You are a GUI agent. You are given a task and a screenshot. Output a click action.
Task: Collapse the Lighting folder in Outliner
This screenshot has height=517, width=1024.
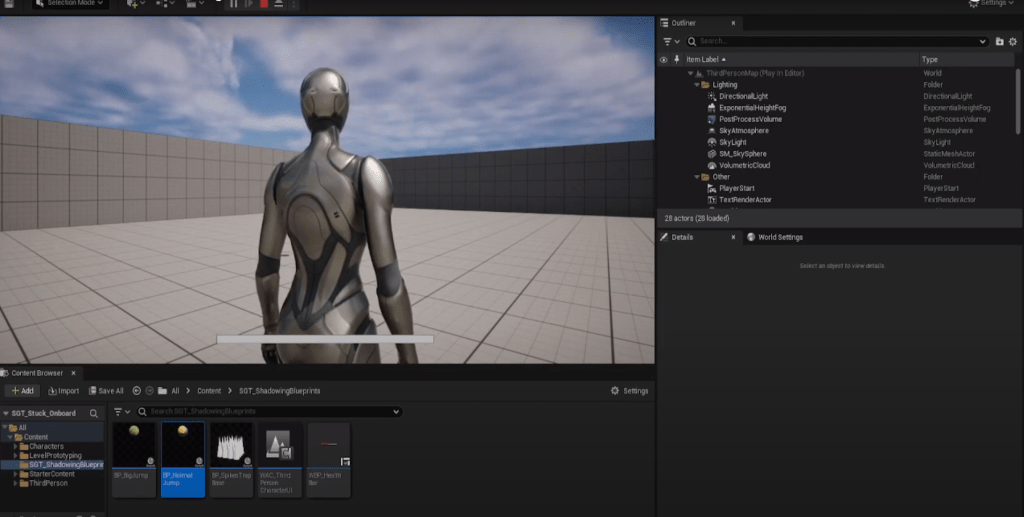[697, 85]
